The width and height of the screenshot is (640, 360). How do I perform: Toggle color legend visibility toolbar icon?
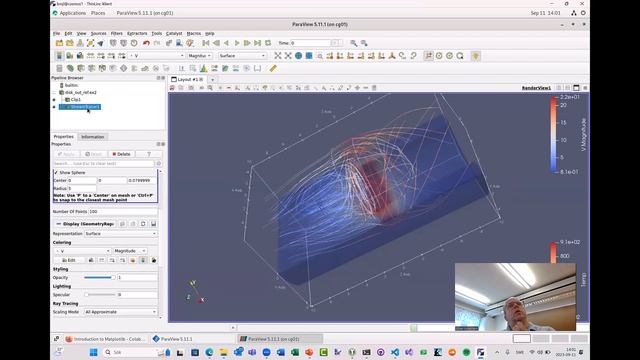coord(60,56)
